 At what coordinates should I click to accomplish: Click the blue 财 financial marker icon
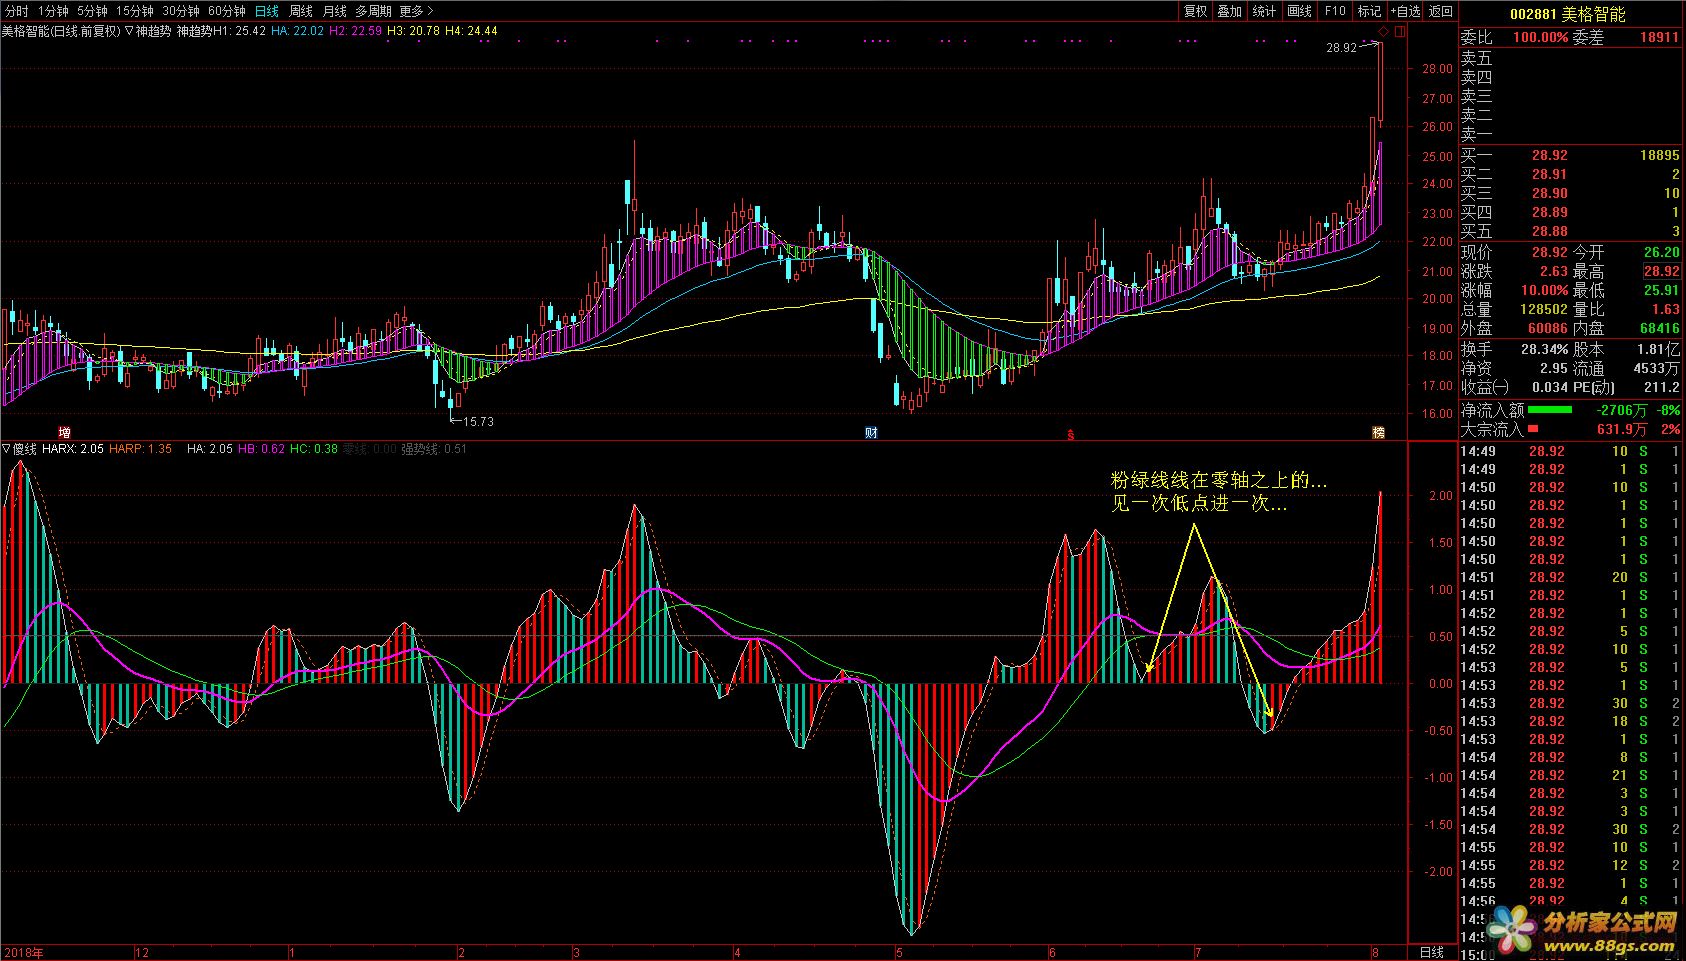click(x=872, y=433)
